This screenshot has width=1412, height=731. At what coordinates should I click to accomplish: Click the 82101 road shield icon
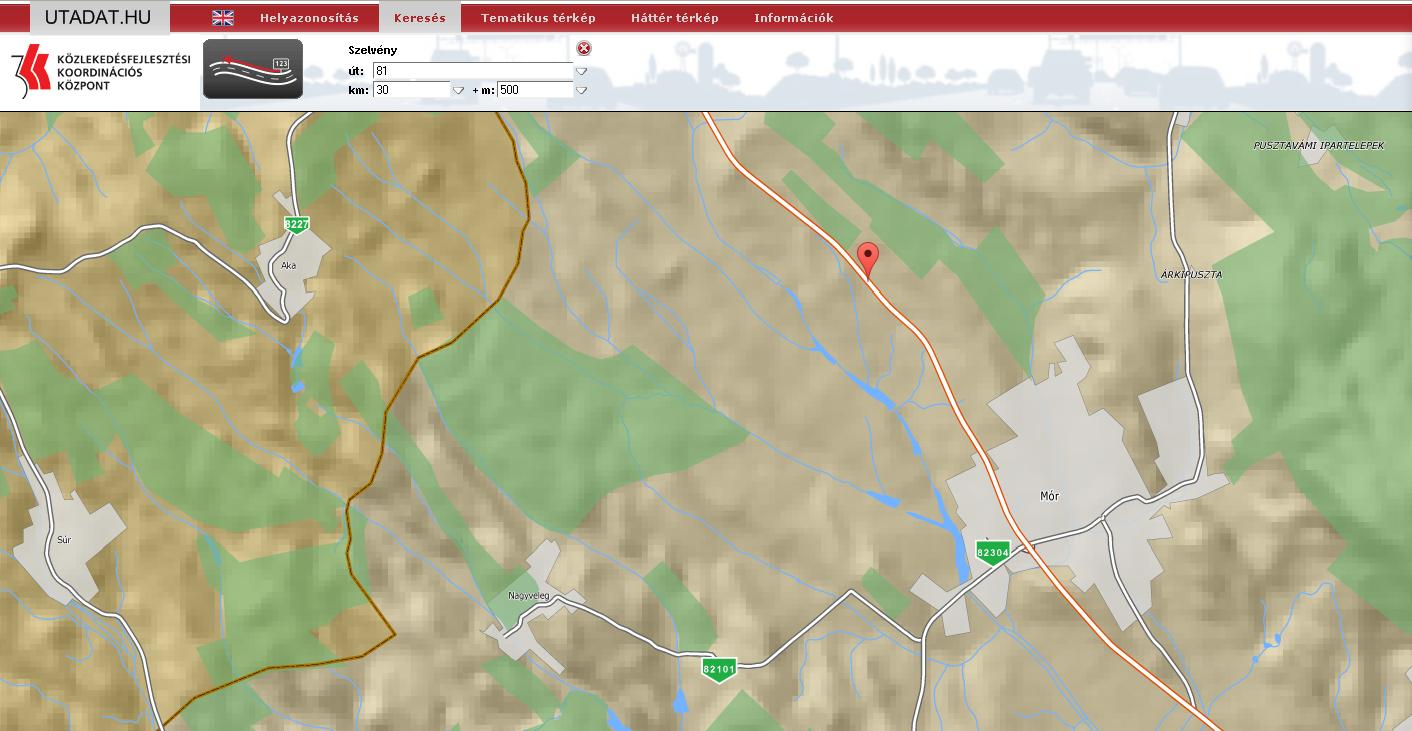pyautogui.click(x=719, y=669)
